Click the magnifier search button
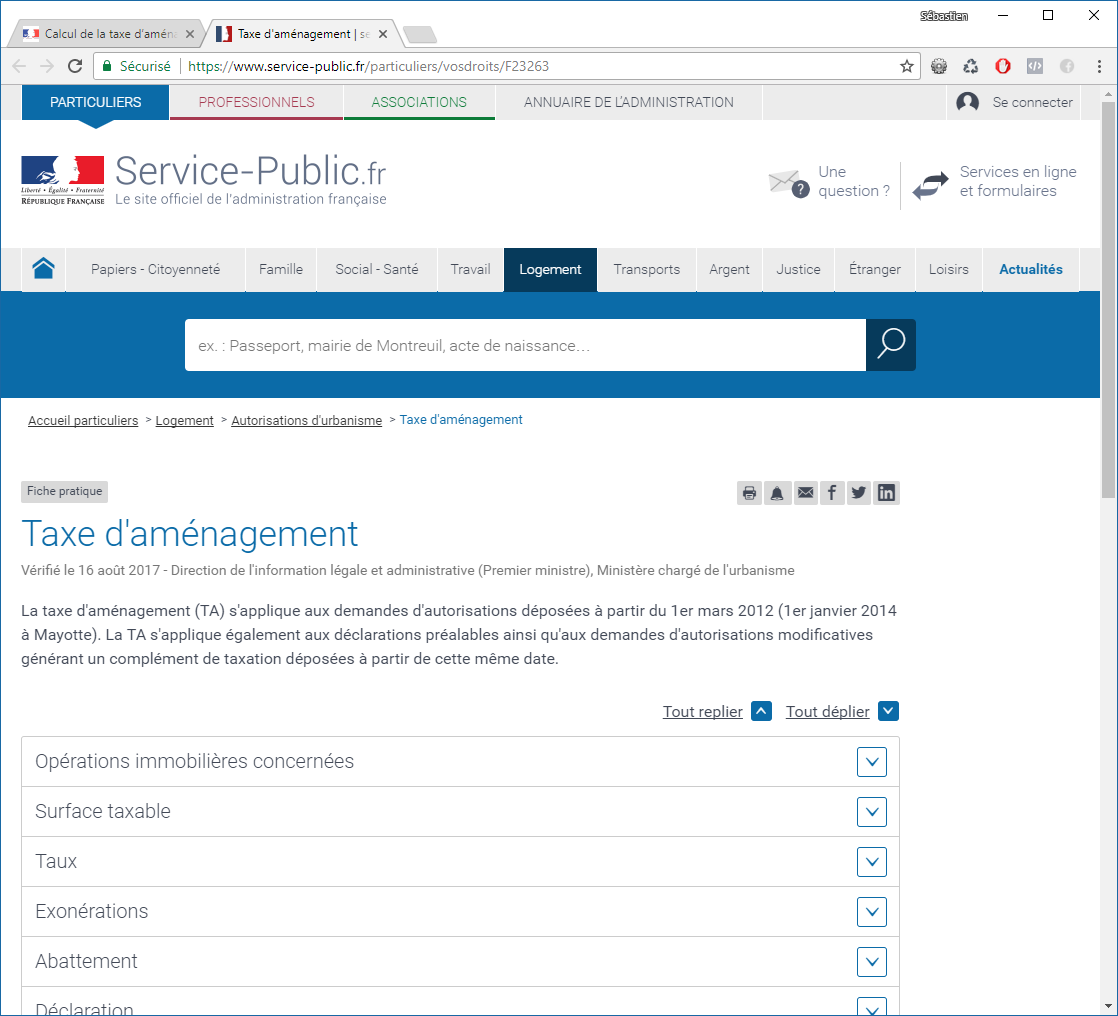This screenshot has height=1016, width=1118. pyautogui.click(x=890, y=345)
